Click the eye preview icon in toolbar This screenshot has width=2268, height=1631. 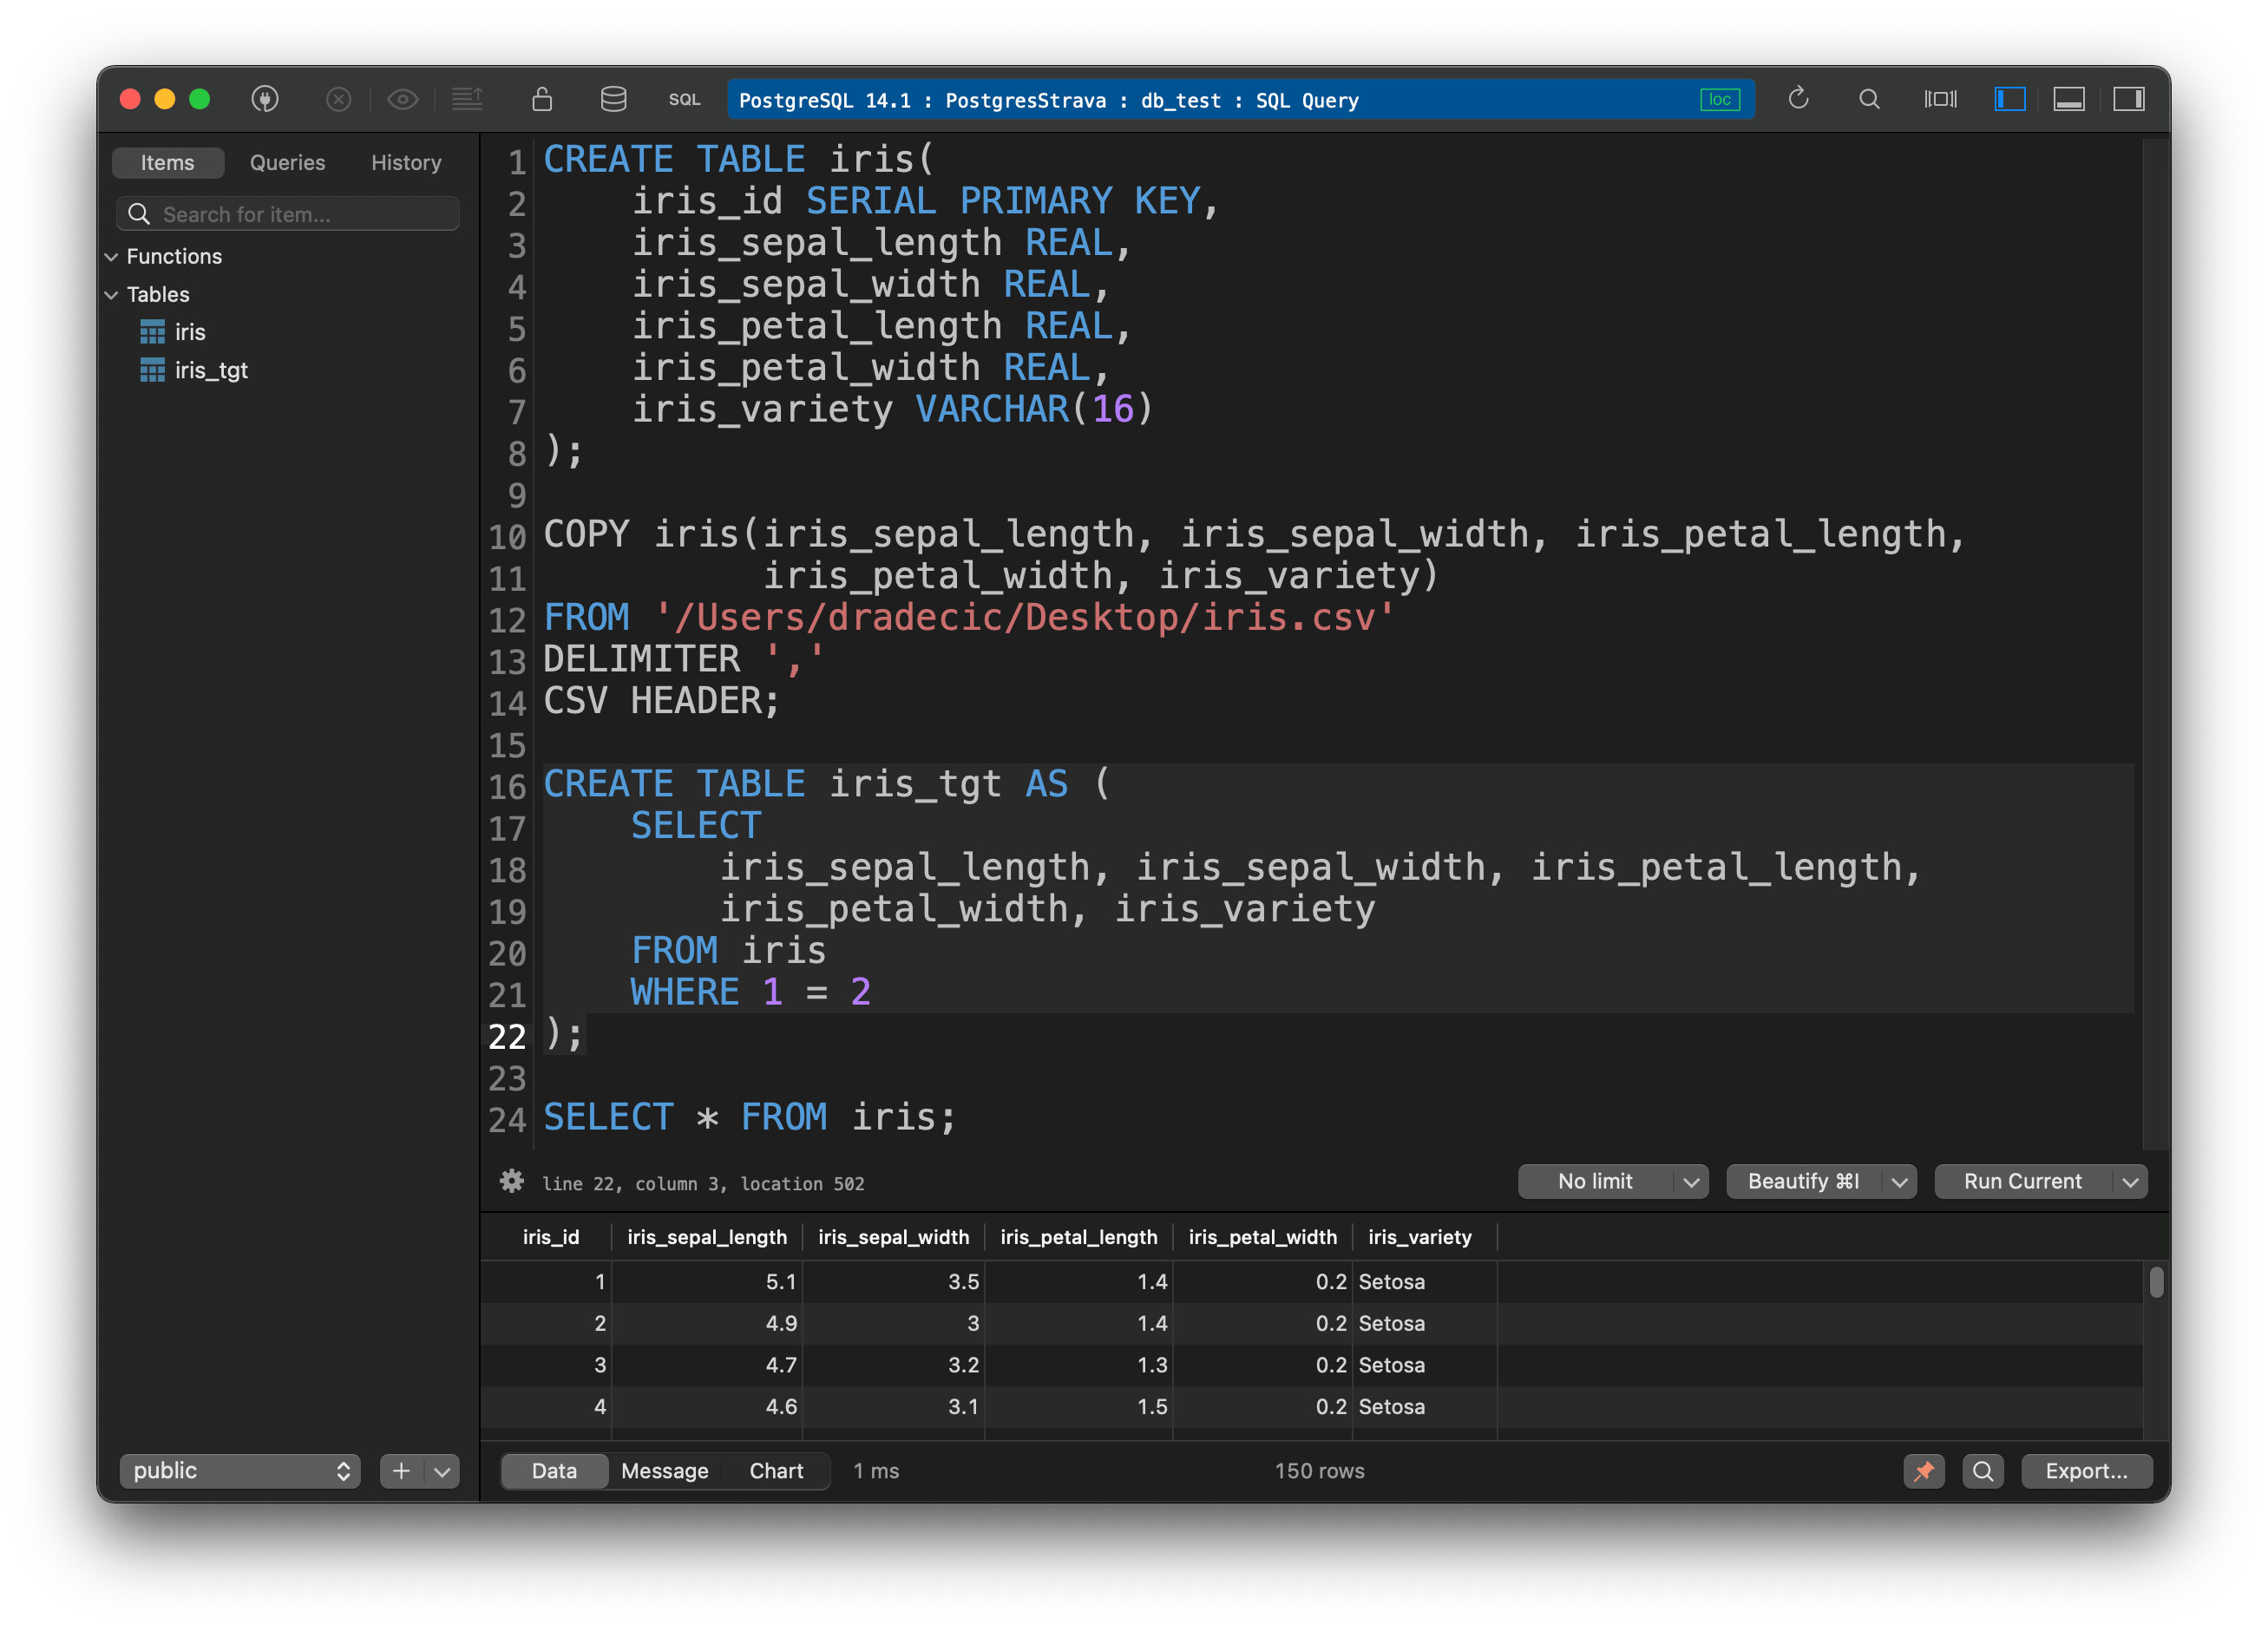[x=403, y=99]
